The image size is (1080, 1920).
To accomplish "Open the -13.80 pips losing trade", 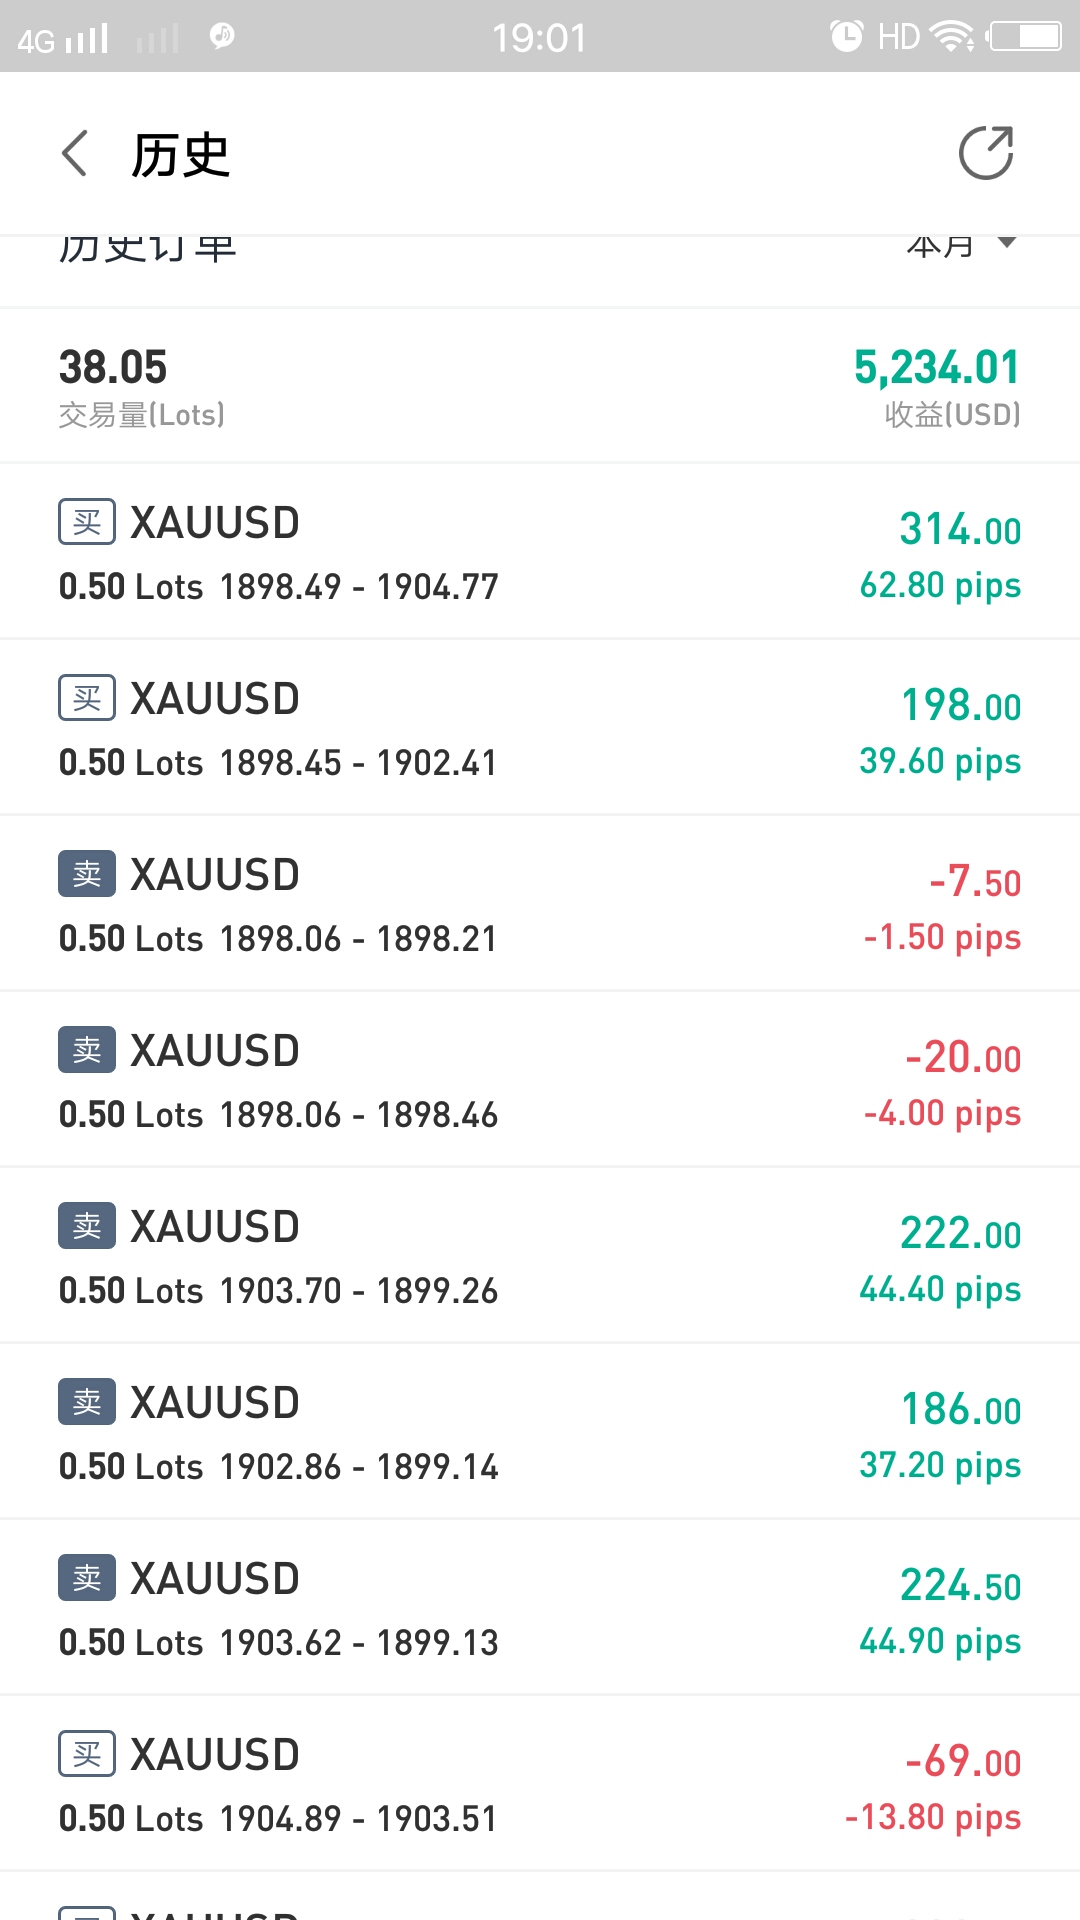I will (x=540, y=1783).
